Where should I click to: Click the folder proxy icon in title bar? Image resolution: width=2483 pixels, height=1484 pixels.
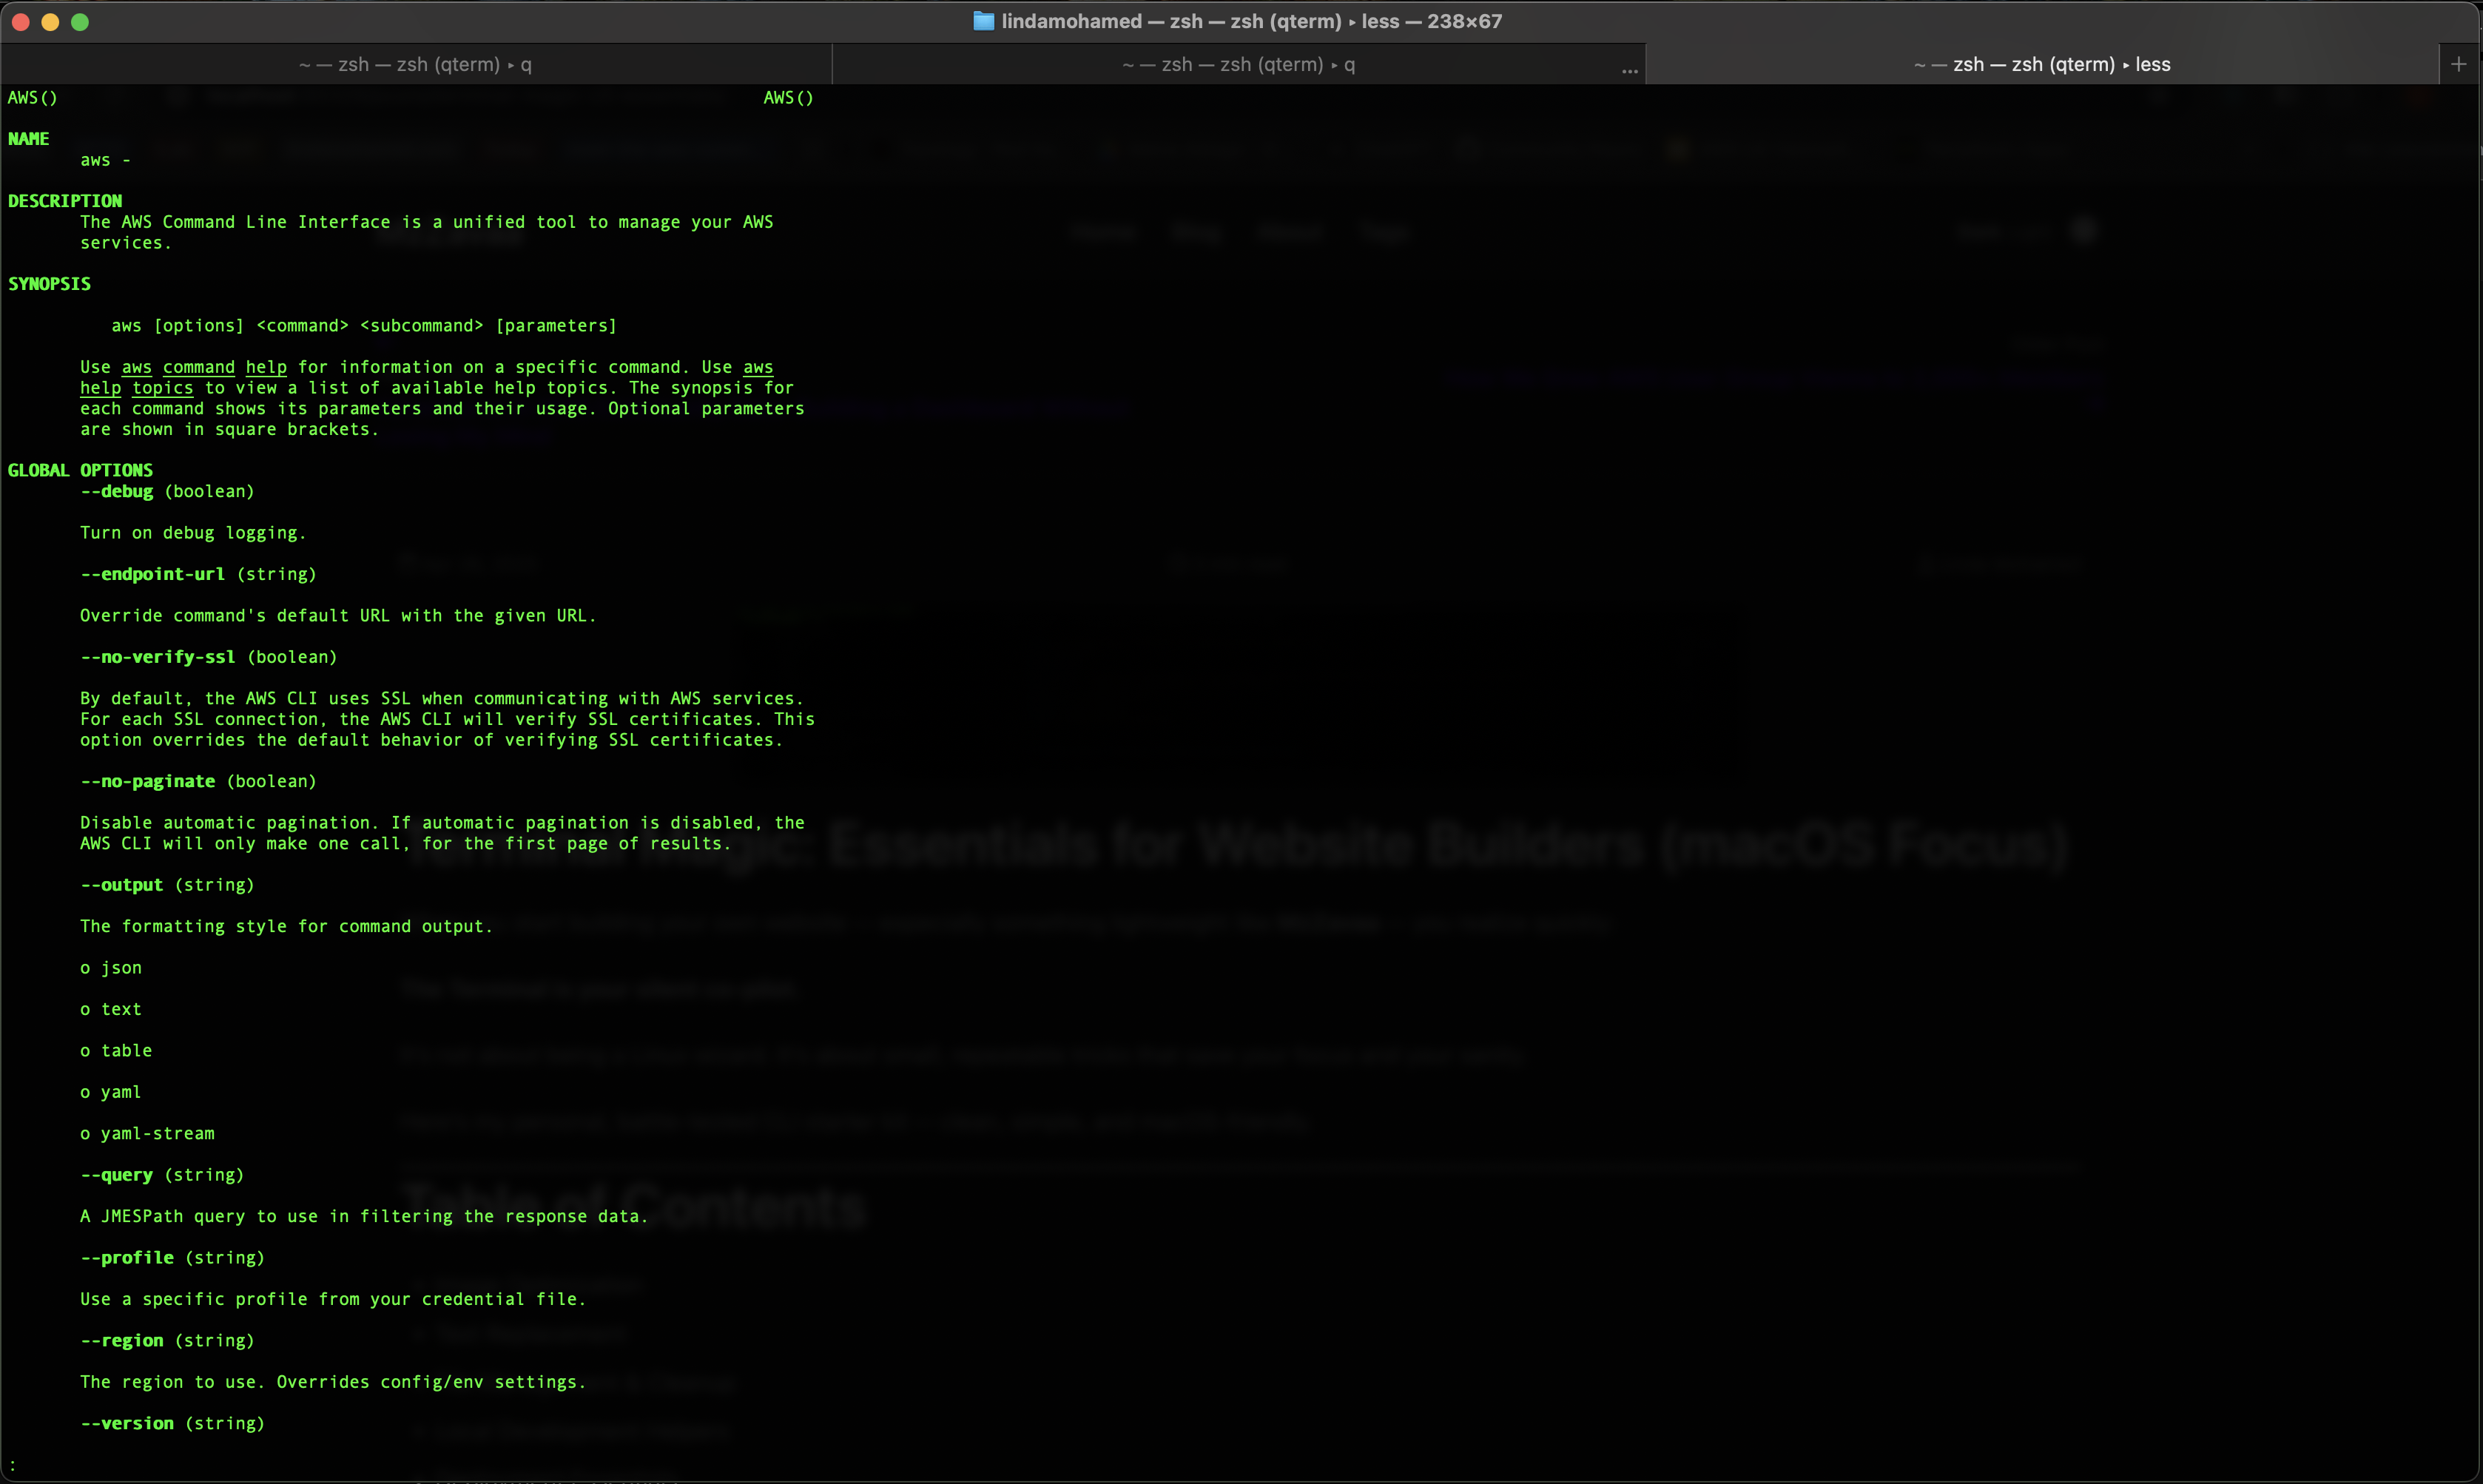point(983,21)
